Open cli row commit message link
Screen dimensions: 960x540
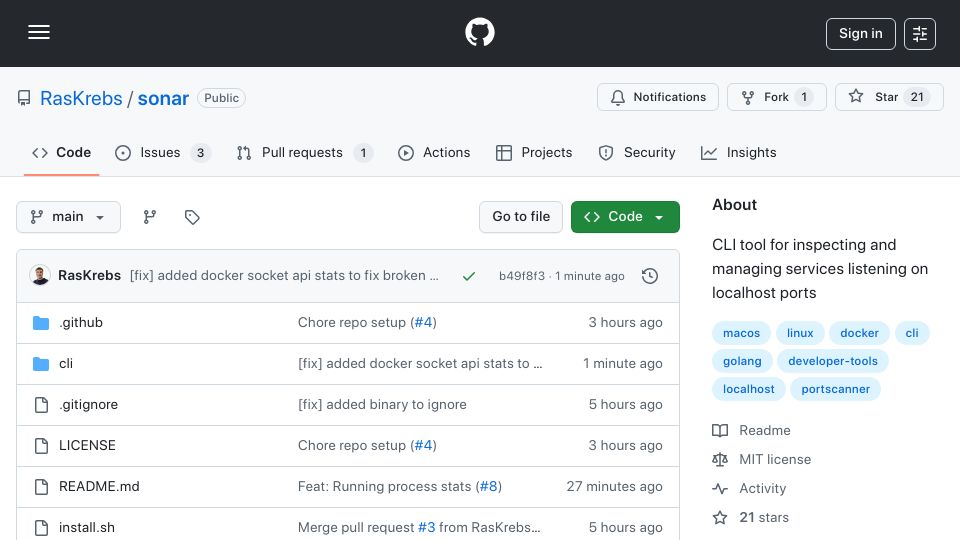click(x=420, y=364)
